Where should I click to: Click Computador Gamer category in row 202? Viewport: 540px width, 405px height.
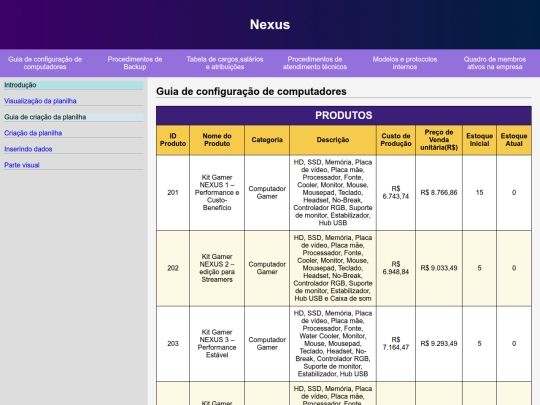[267, 268]
